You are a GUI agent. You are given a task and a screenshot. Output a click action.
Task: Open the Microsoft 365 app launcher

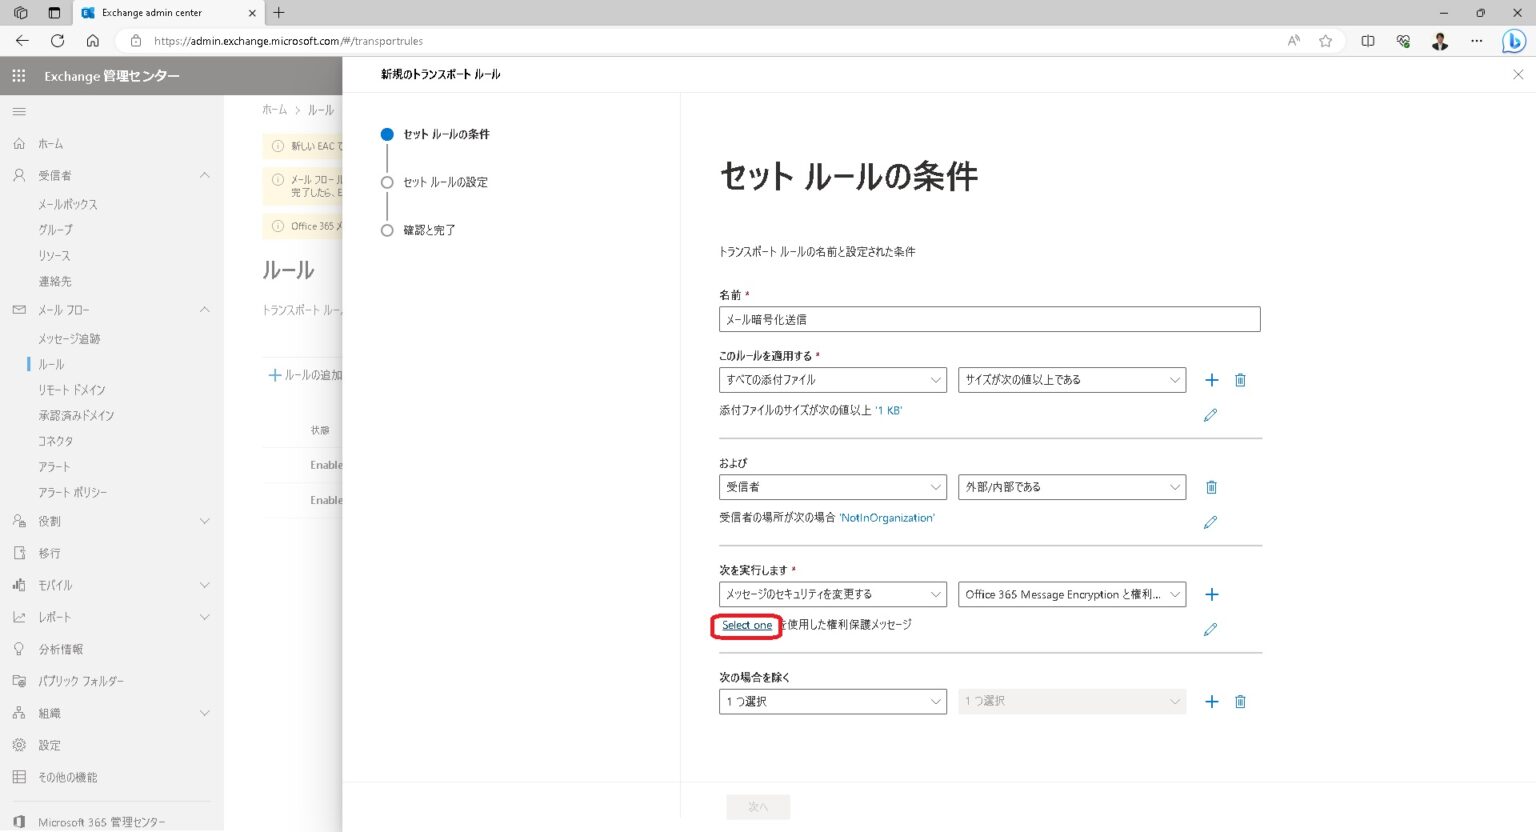click(18, 76)
